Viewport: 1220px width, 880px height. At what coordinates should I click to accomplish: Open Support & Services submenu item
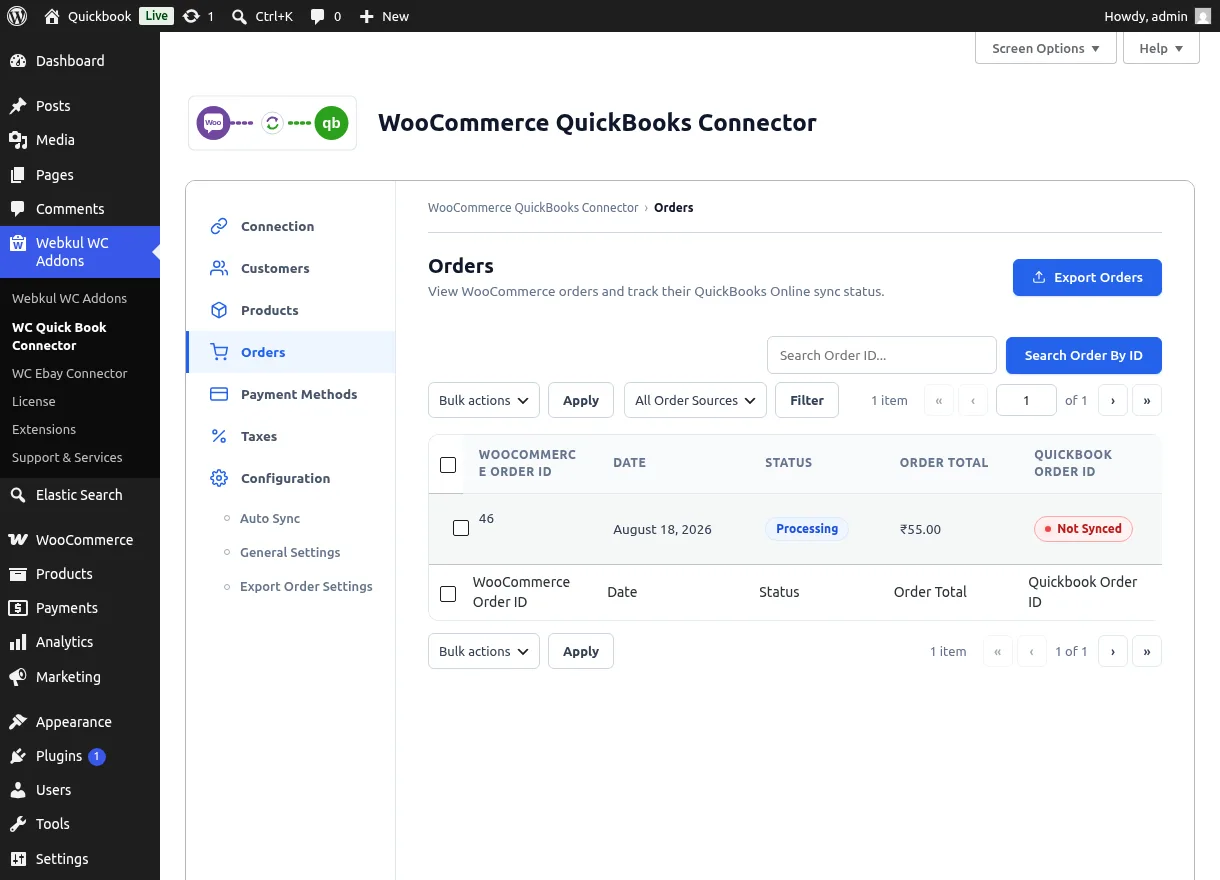point(67,457)
